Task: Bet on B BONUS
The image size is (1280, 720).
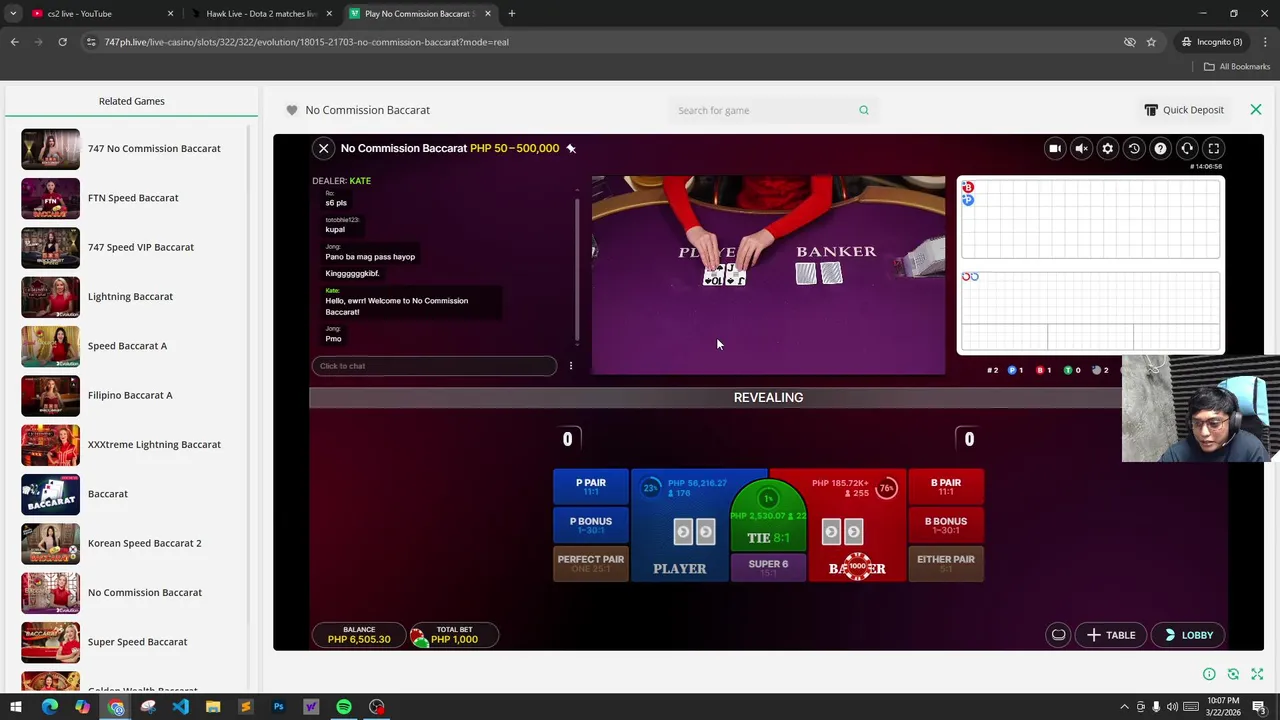Action: [x=945, y=524]
